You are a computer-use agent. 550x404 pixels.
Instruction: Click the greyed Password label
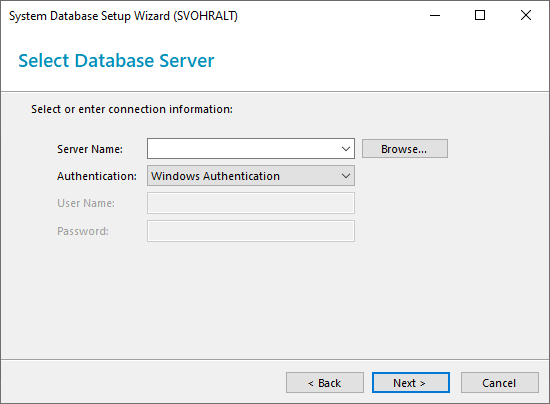[83, 231]
